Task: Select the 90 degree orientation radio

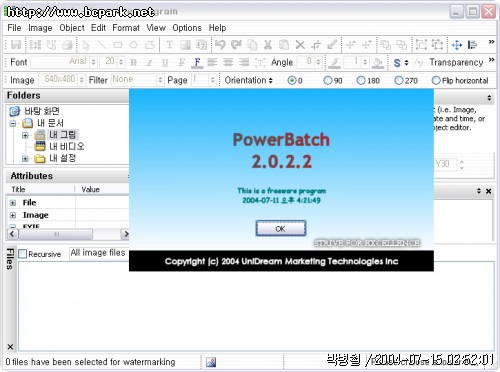Action: pyautogui.click(x=328, y=80)
